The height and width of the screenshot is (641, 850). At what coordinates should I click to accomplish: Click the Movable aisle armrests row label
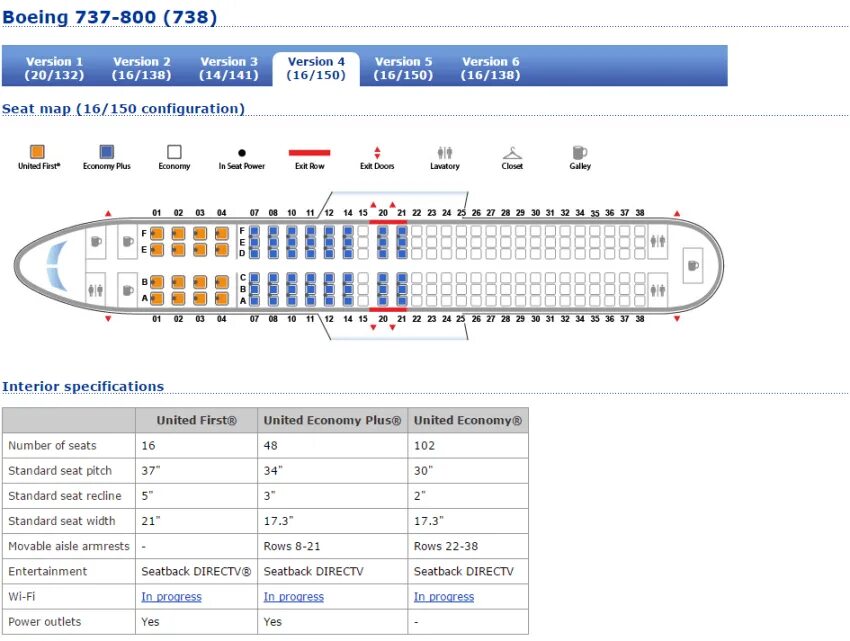coord(69,546)
